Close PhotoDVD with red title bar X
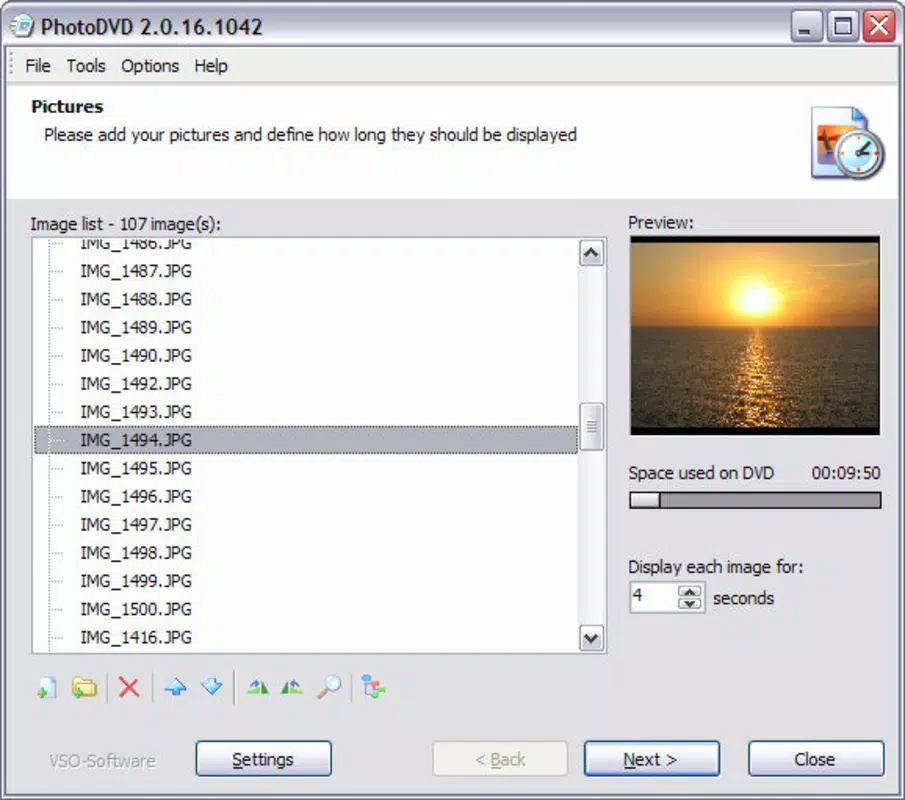This screenshot has width=905, height=800. 879,26
